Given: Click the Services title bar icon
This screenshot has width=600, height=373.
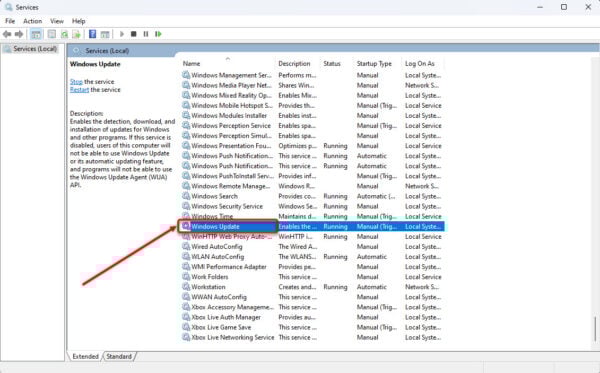Looking at the screenshot, I should click(x=8, y=7).
